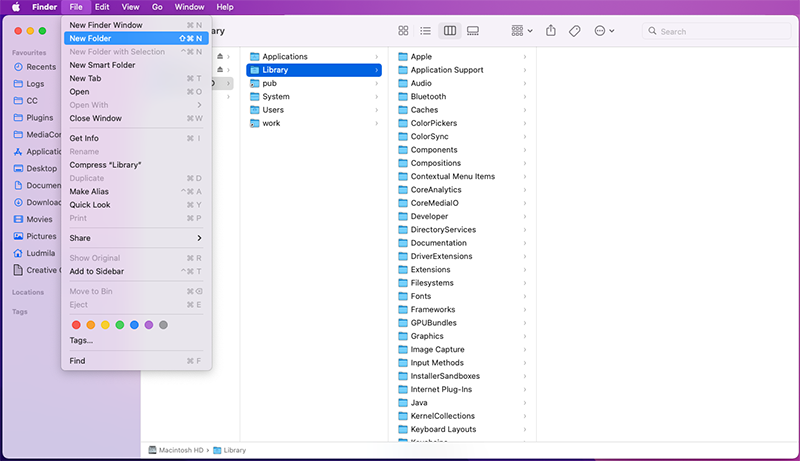Select the Application Support folder
The width and height of the screenshot is (800, 461).
tap(462, 70)
